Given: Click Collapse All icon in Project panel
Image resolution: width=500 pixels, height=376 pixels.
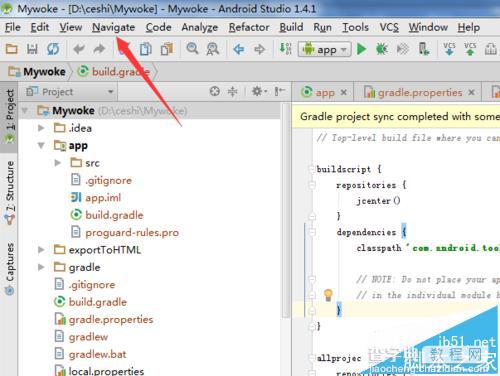Looking at the screenshot, I should (233, 91).
